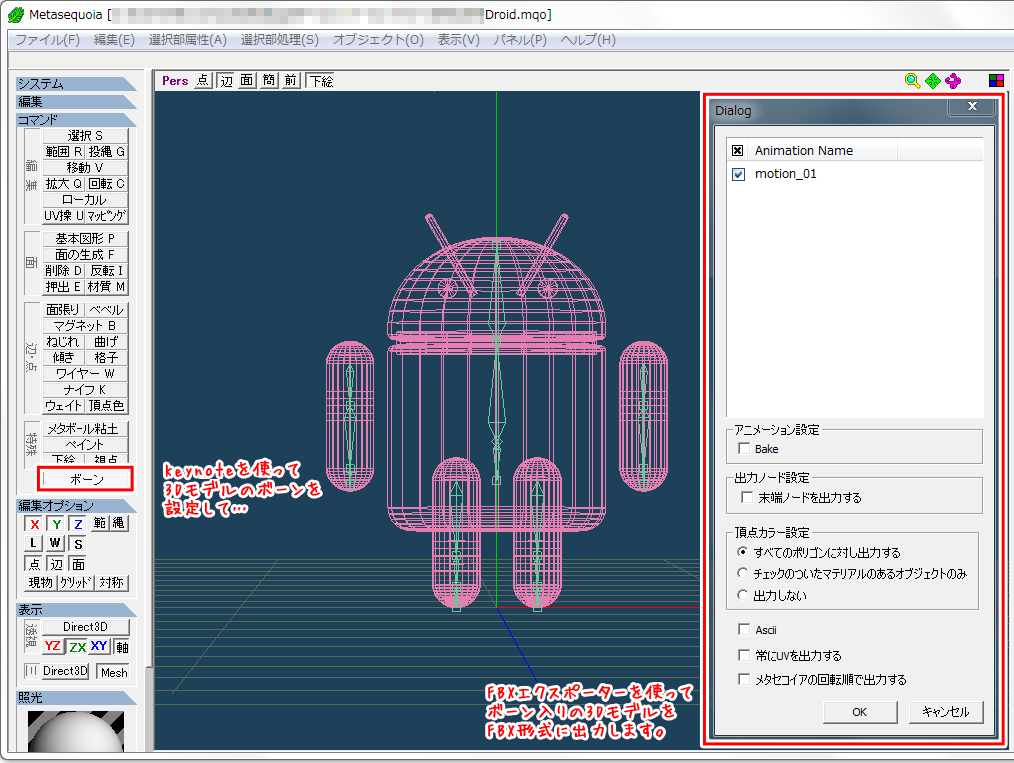This screenshot has height=763, width=1014.
Task: Uncheck the motion_01 animation checkbox
Action: (739, 175)
